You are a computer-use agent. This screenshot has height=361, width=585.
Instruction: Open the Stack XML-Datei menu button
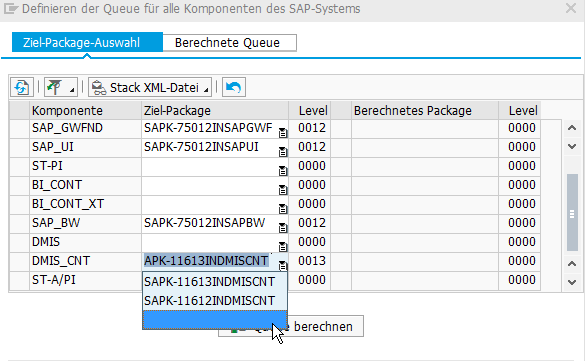(150, 87)
